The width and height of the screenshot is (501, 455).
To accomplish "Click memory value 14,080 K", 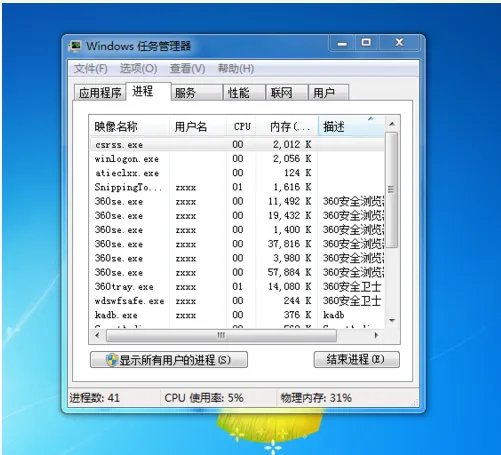I will click(x=290, y=287).
